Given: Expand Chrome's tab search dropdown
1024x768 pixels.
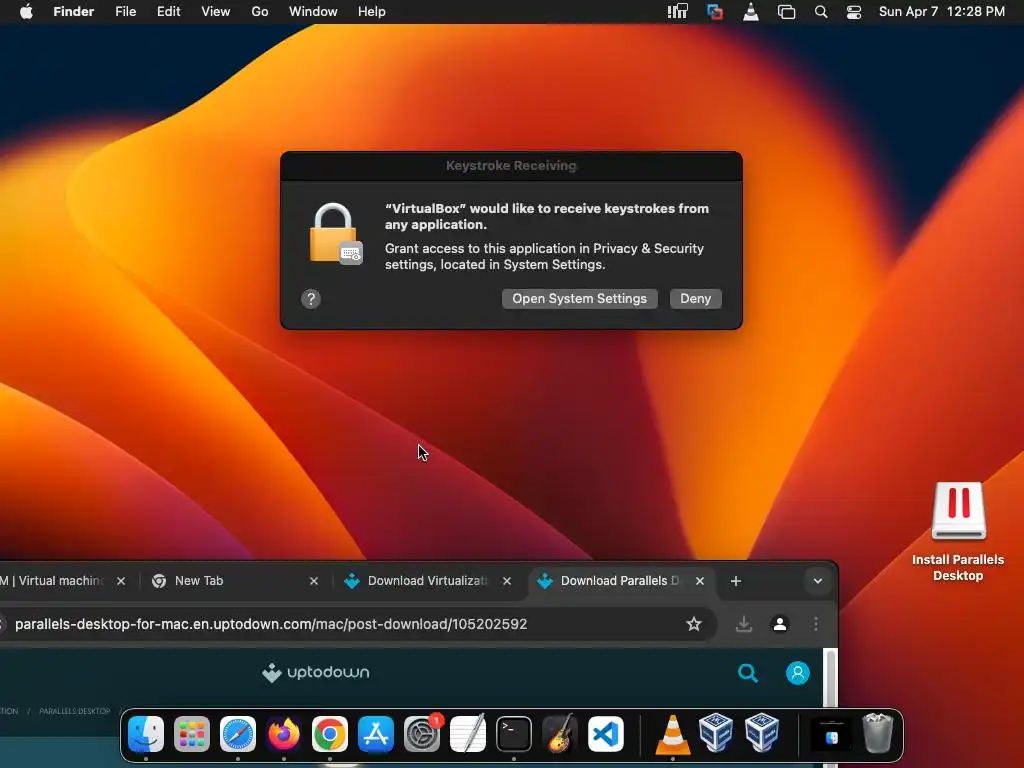Looking at the screenshot, I should 818,581.
